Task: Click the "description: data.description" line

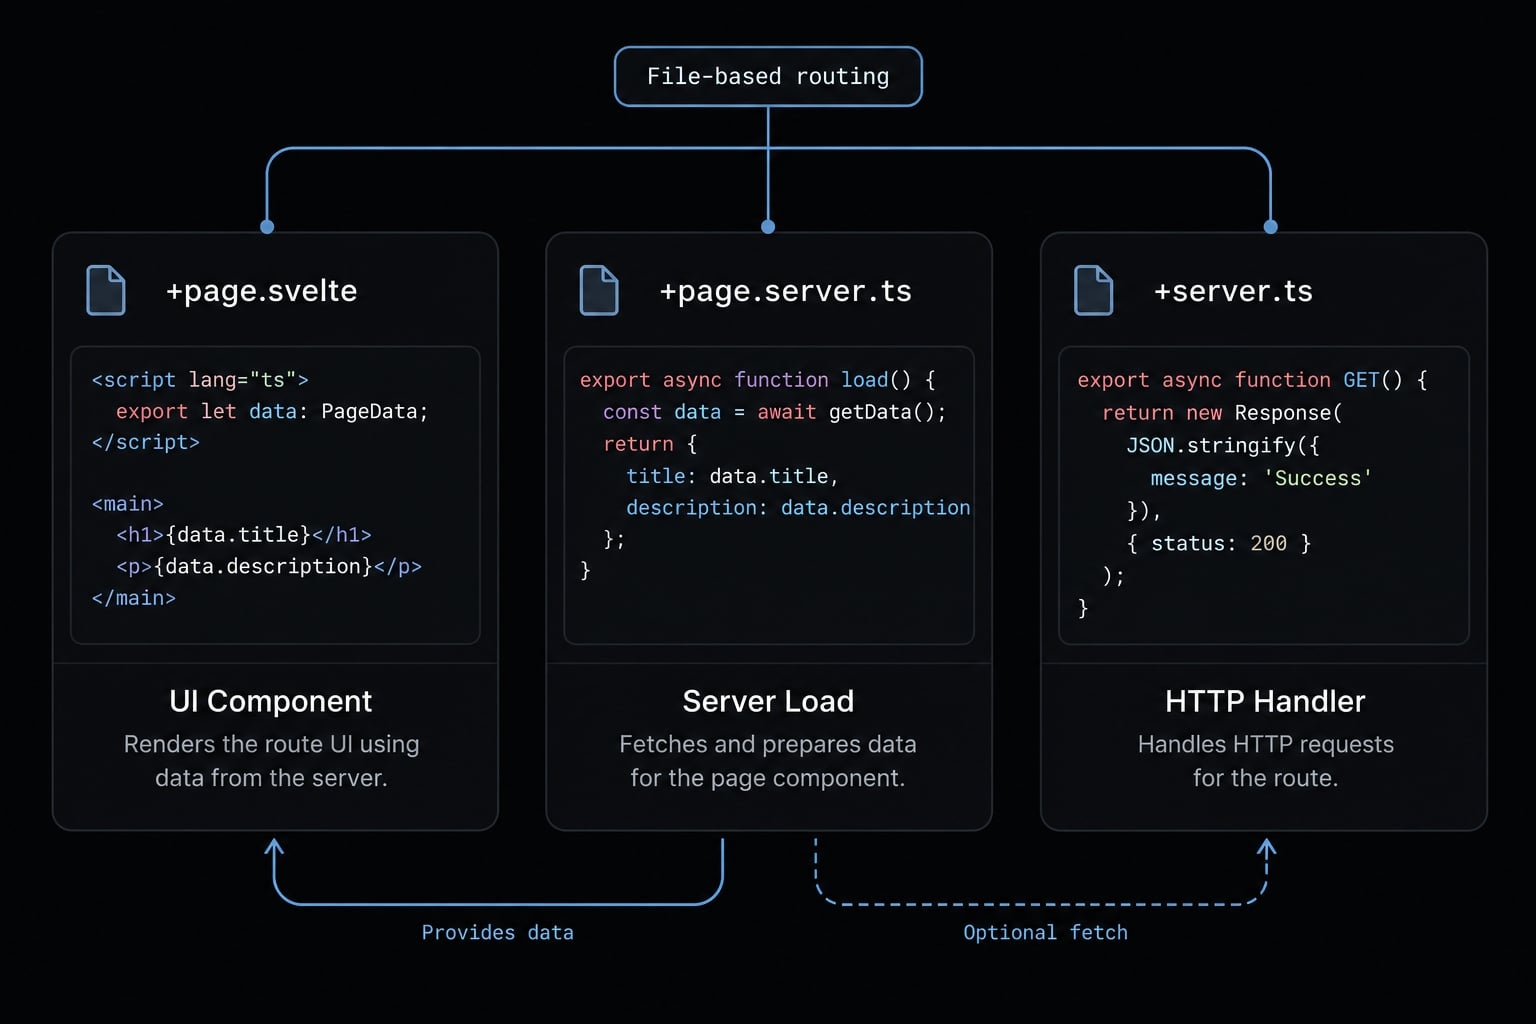Action: point(798,508)
